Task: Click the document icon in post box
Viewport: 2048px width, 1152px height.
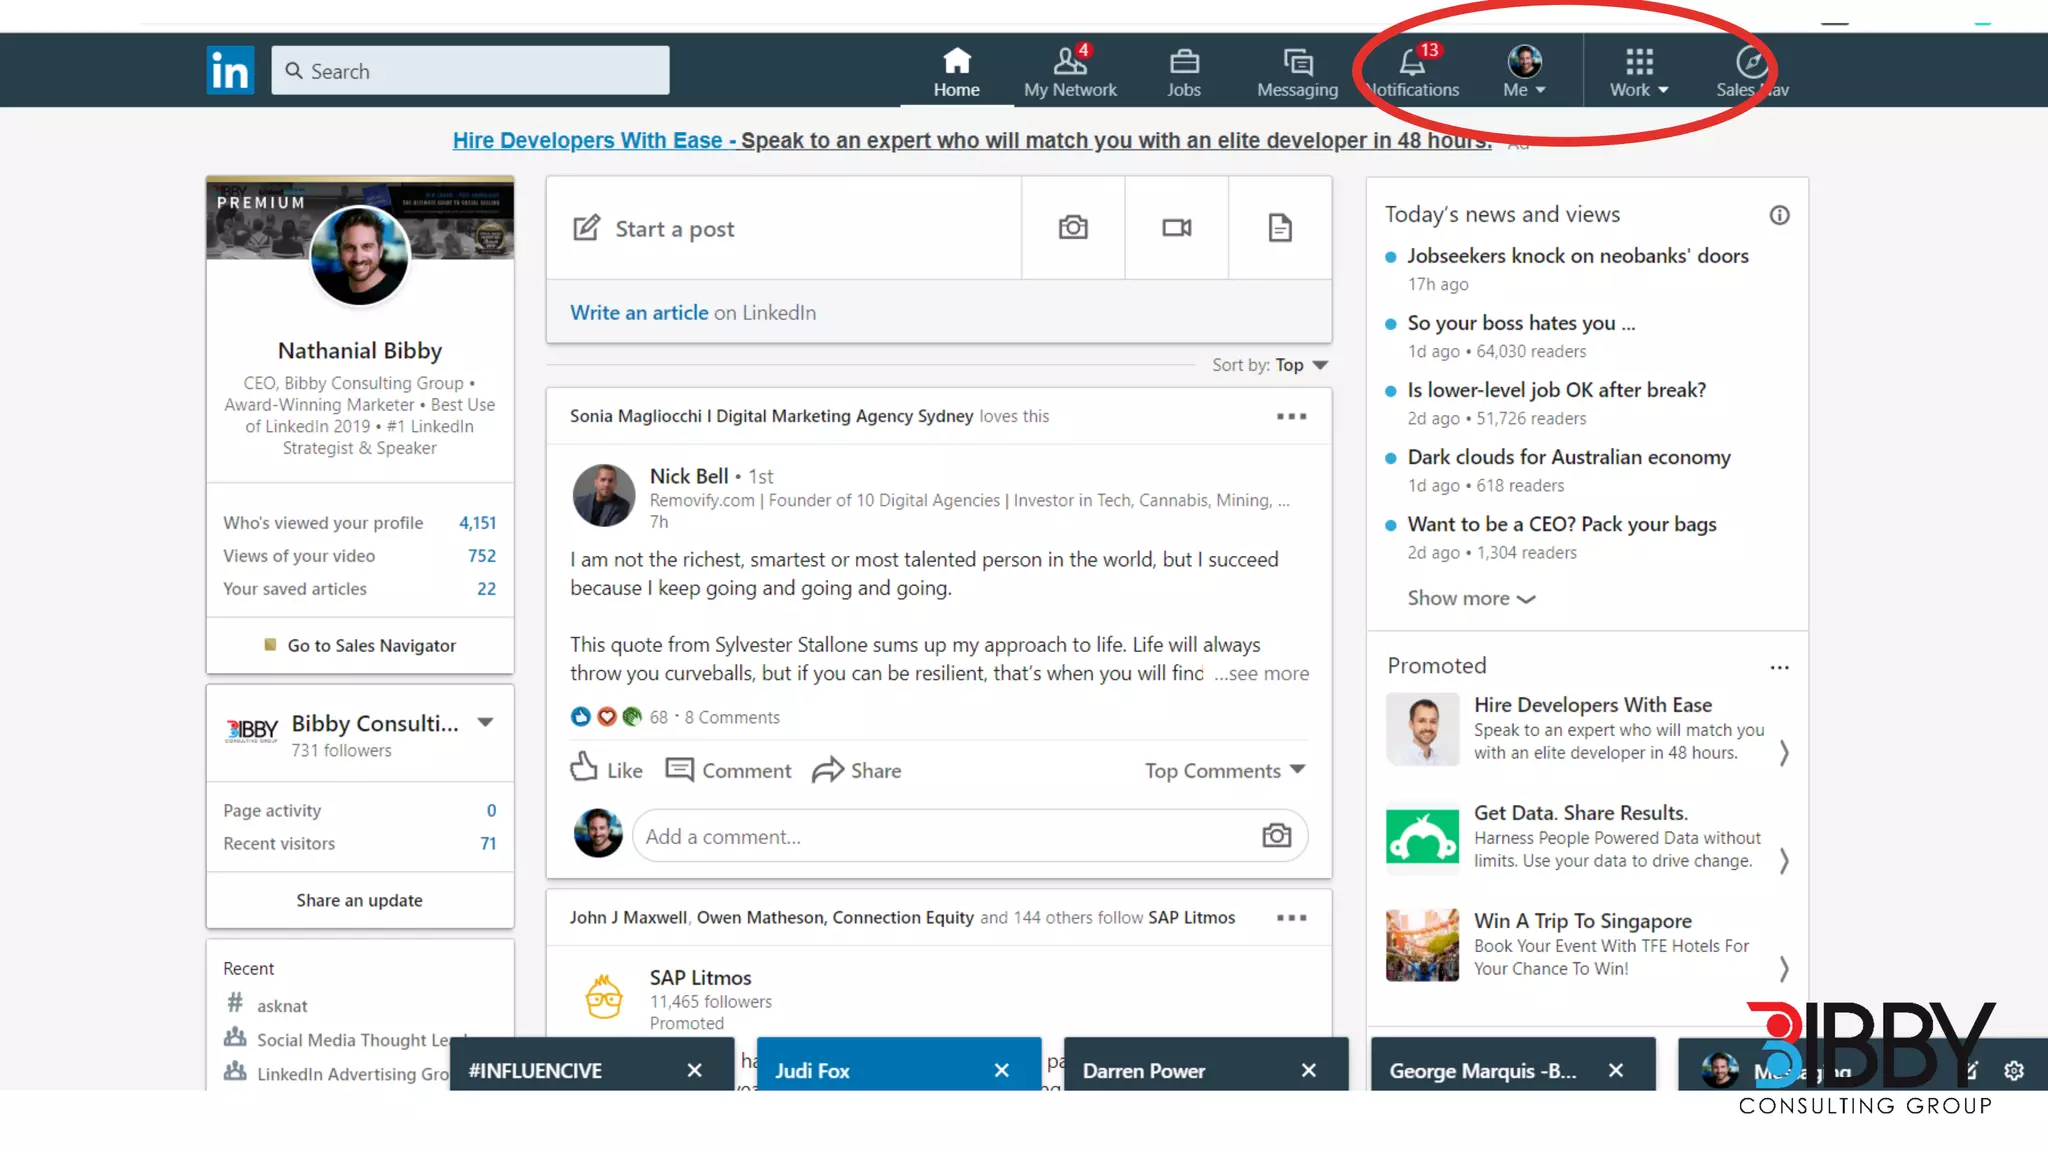Action: (1280, 228)
